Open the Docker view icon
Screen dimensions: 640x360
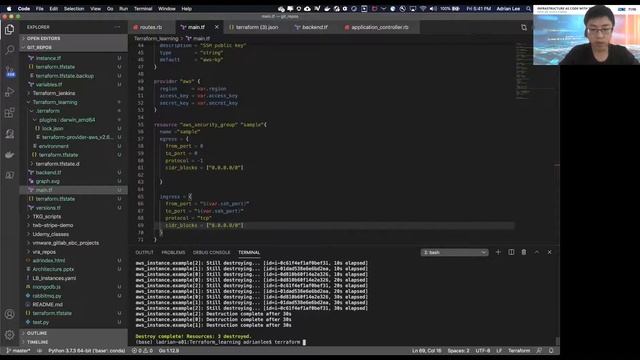click(9, 155)
